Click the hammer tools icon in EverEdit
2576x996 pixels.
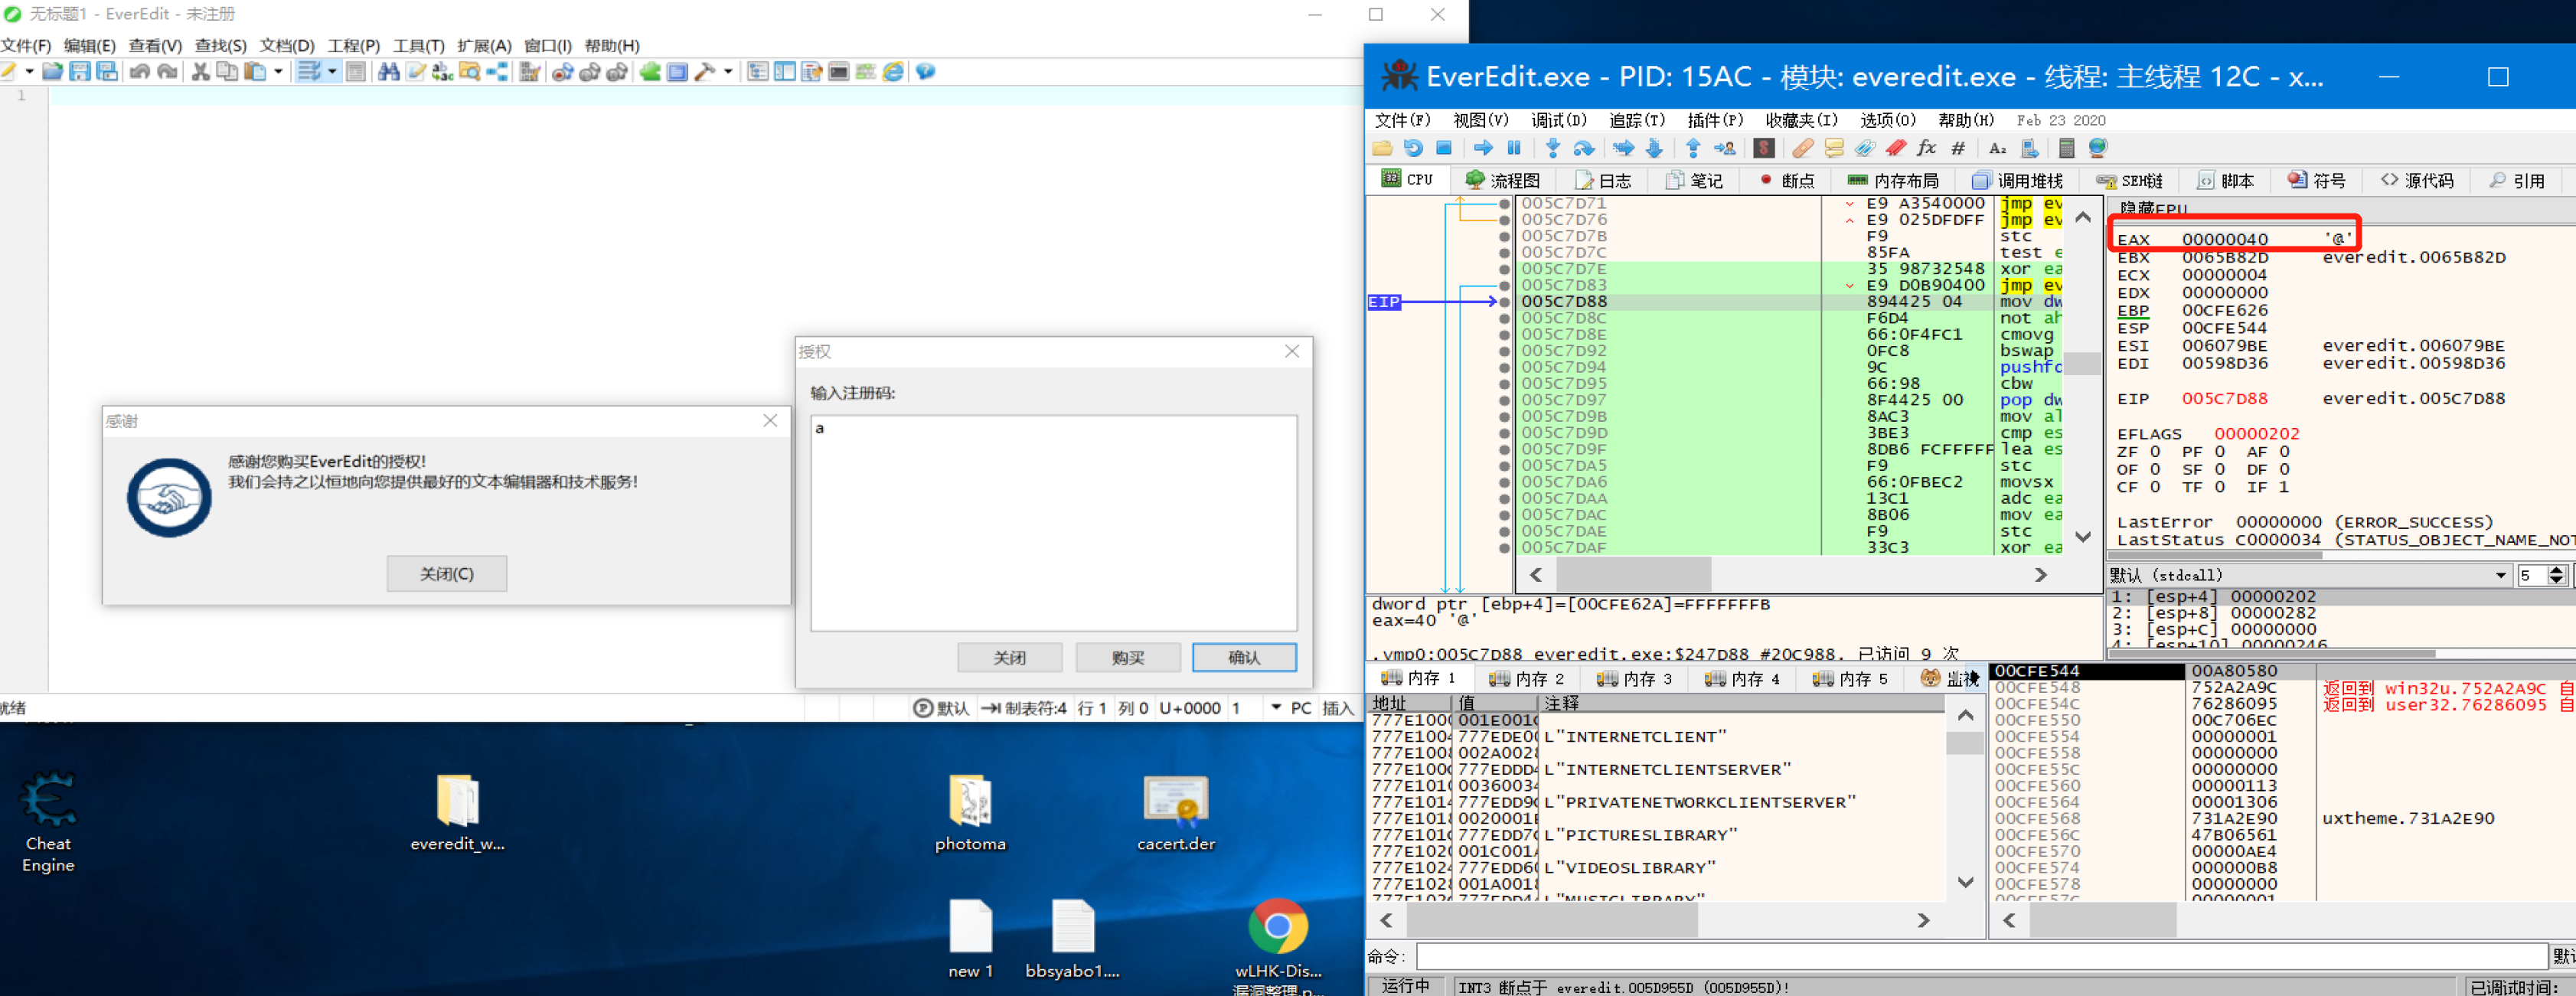point(705,71)
